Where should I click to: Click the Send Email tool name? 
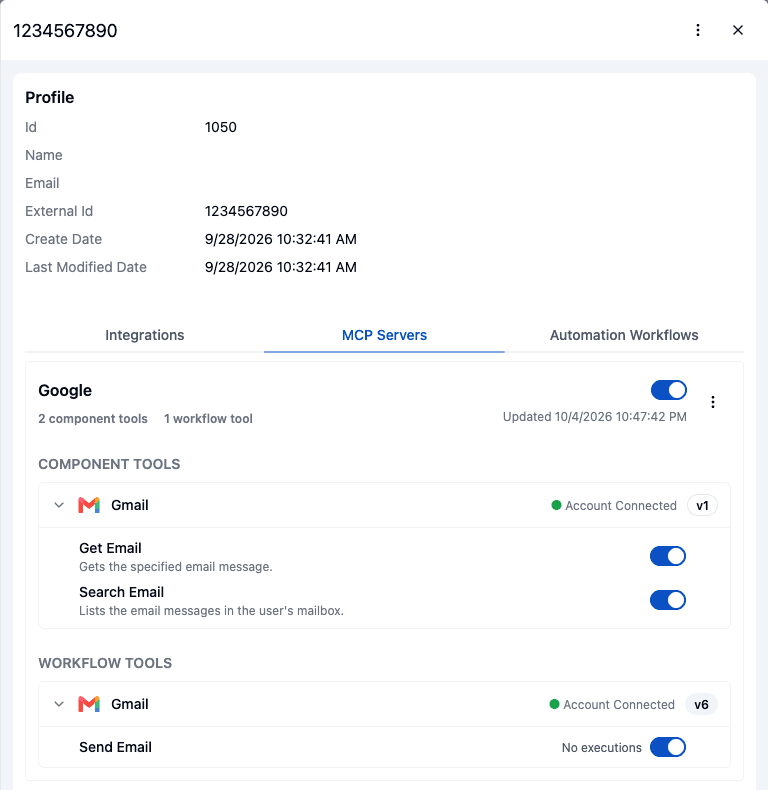tap(115, 747)
